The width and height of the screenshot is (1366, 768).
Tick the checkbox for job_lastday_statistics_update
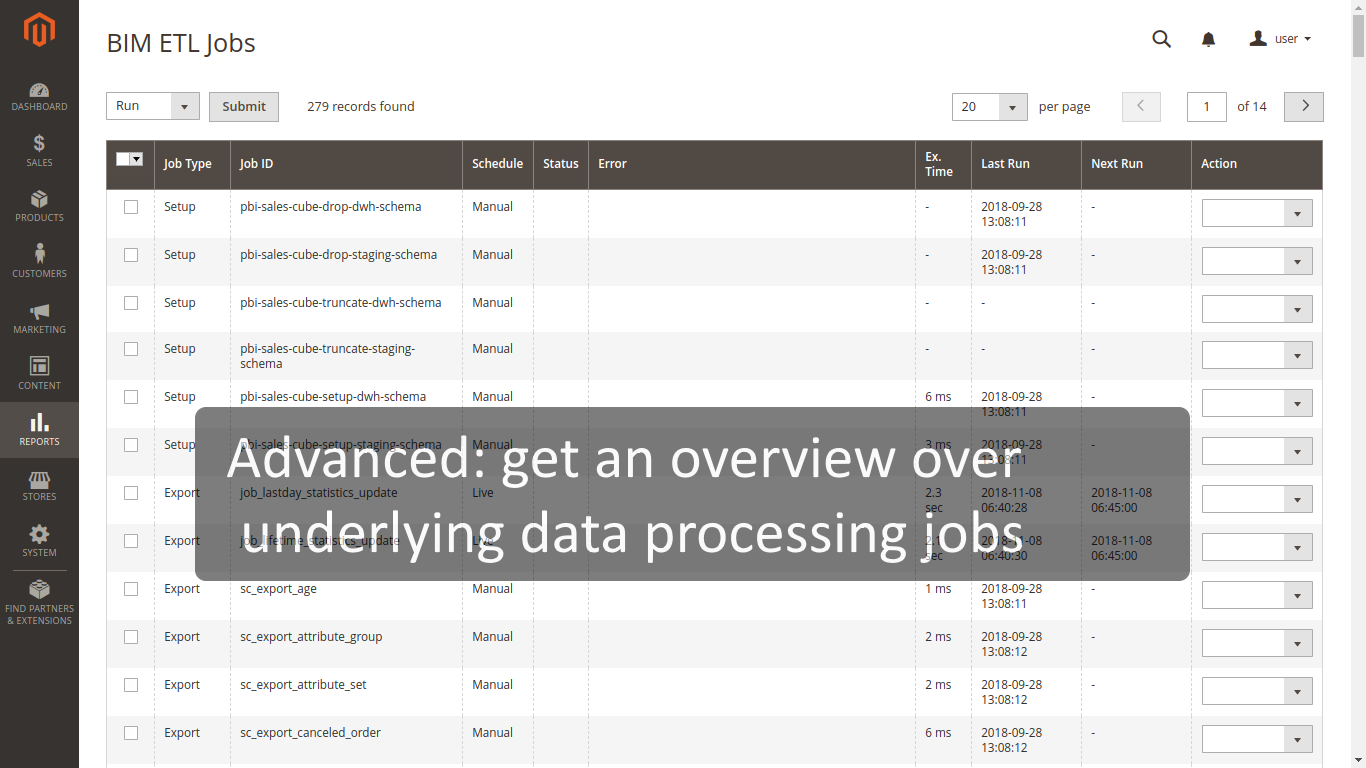[130, 493]
